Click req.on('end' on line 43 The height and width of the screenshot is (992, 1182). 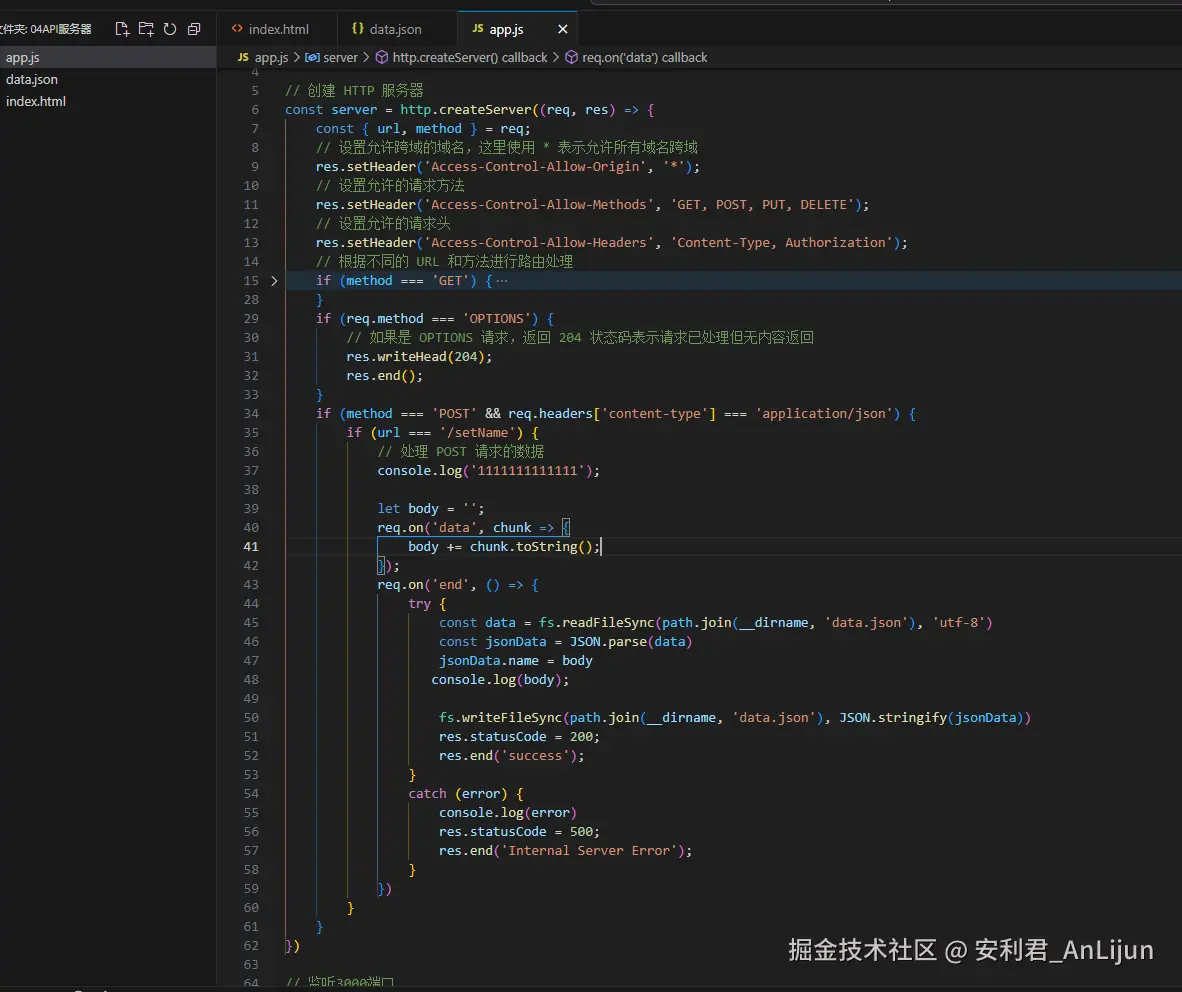pos(426,585)
